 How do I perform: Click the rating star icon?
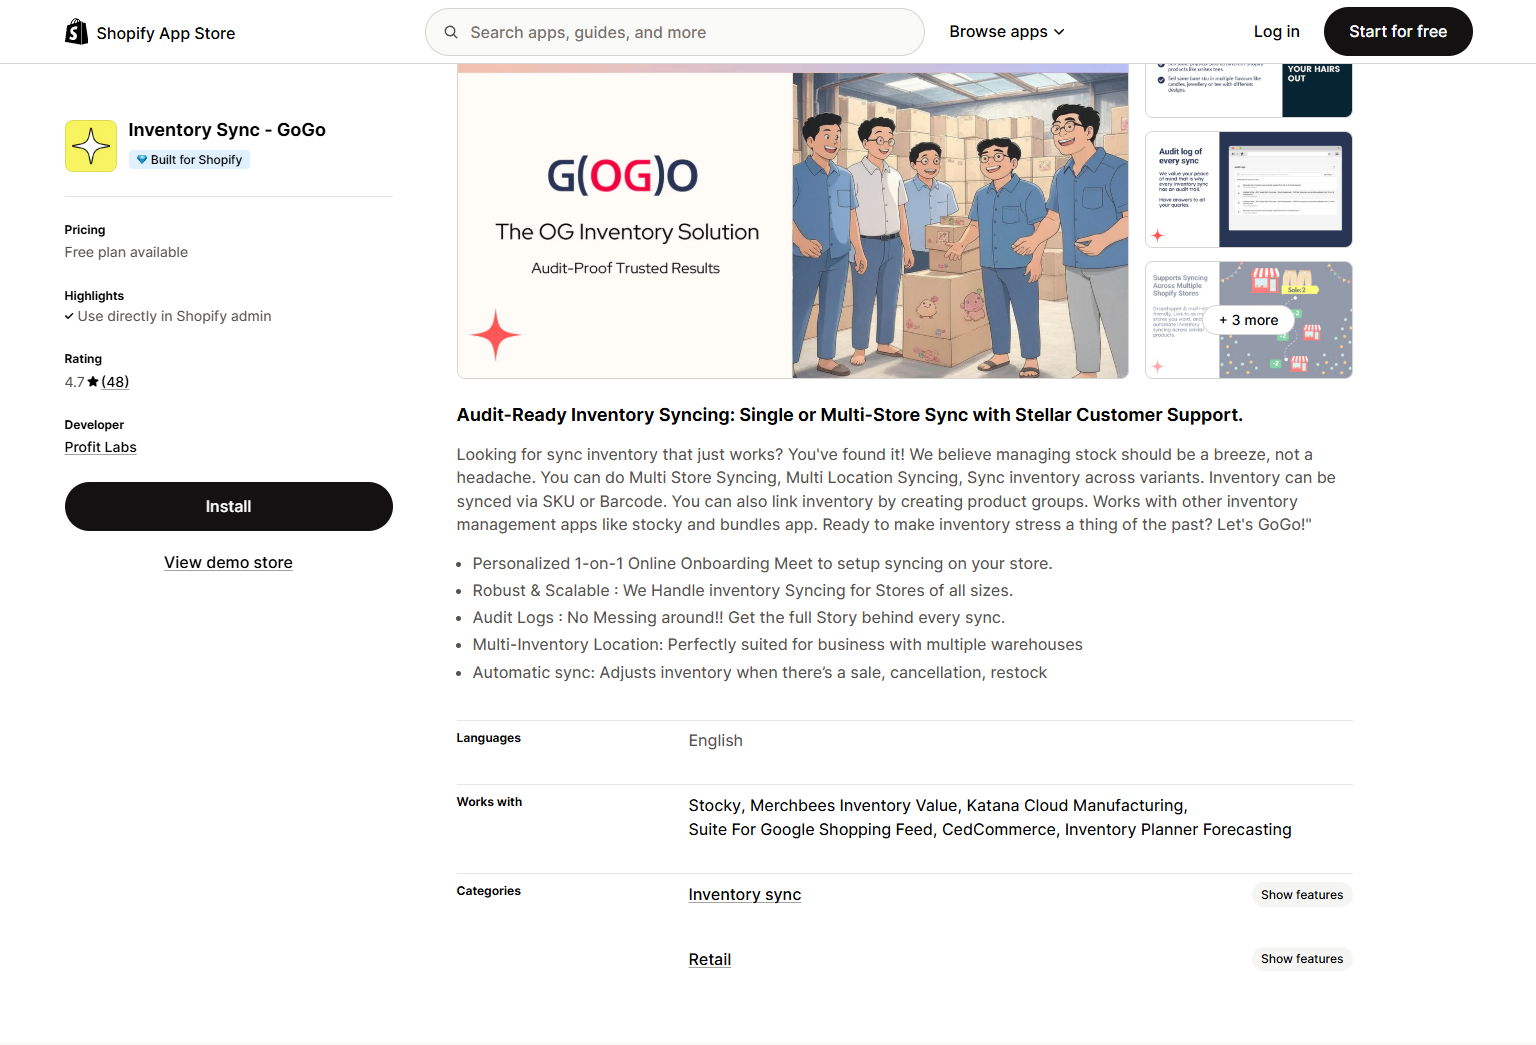[93, 382]
